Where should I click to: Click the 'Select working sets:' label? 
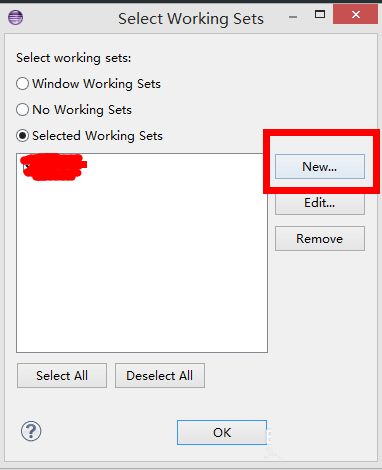pyautogui.click(x=74, y=58)
